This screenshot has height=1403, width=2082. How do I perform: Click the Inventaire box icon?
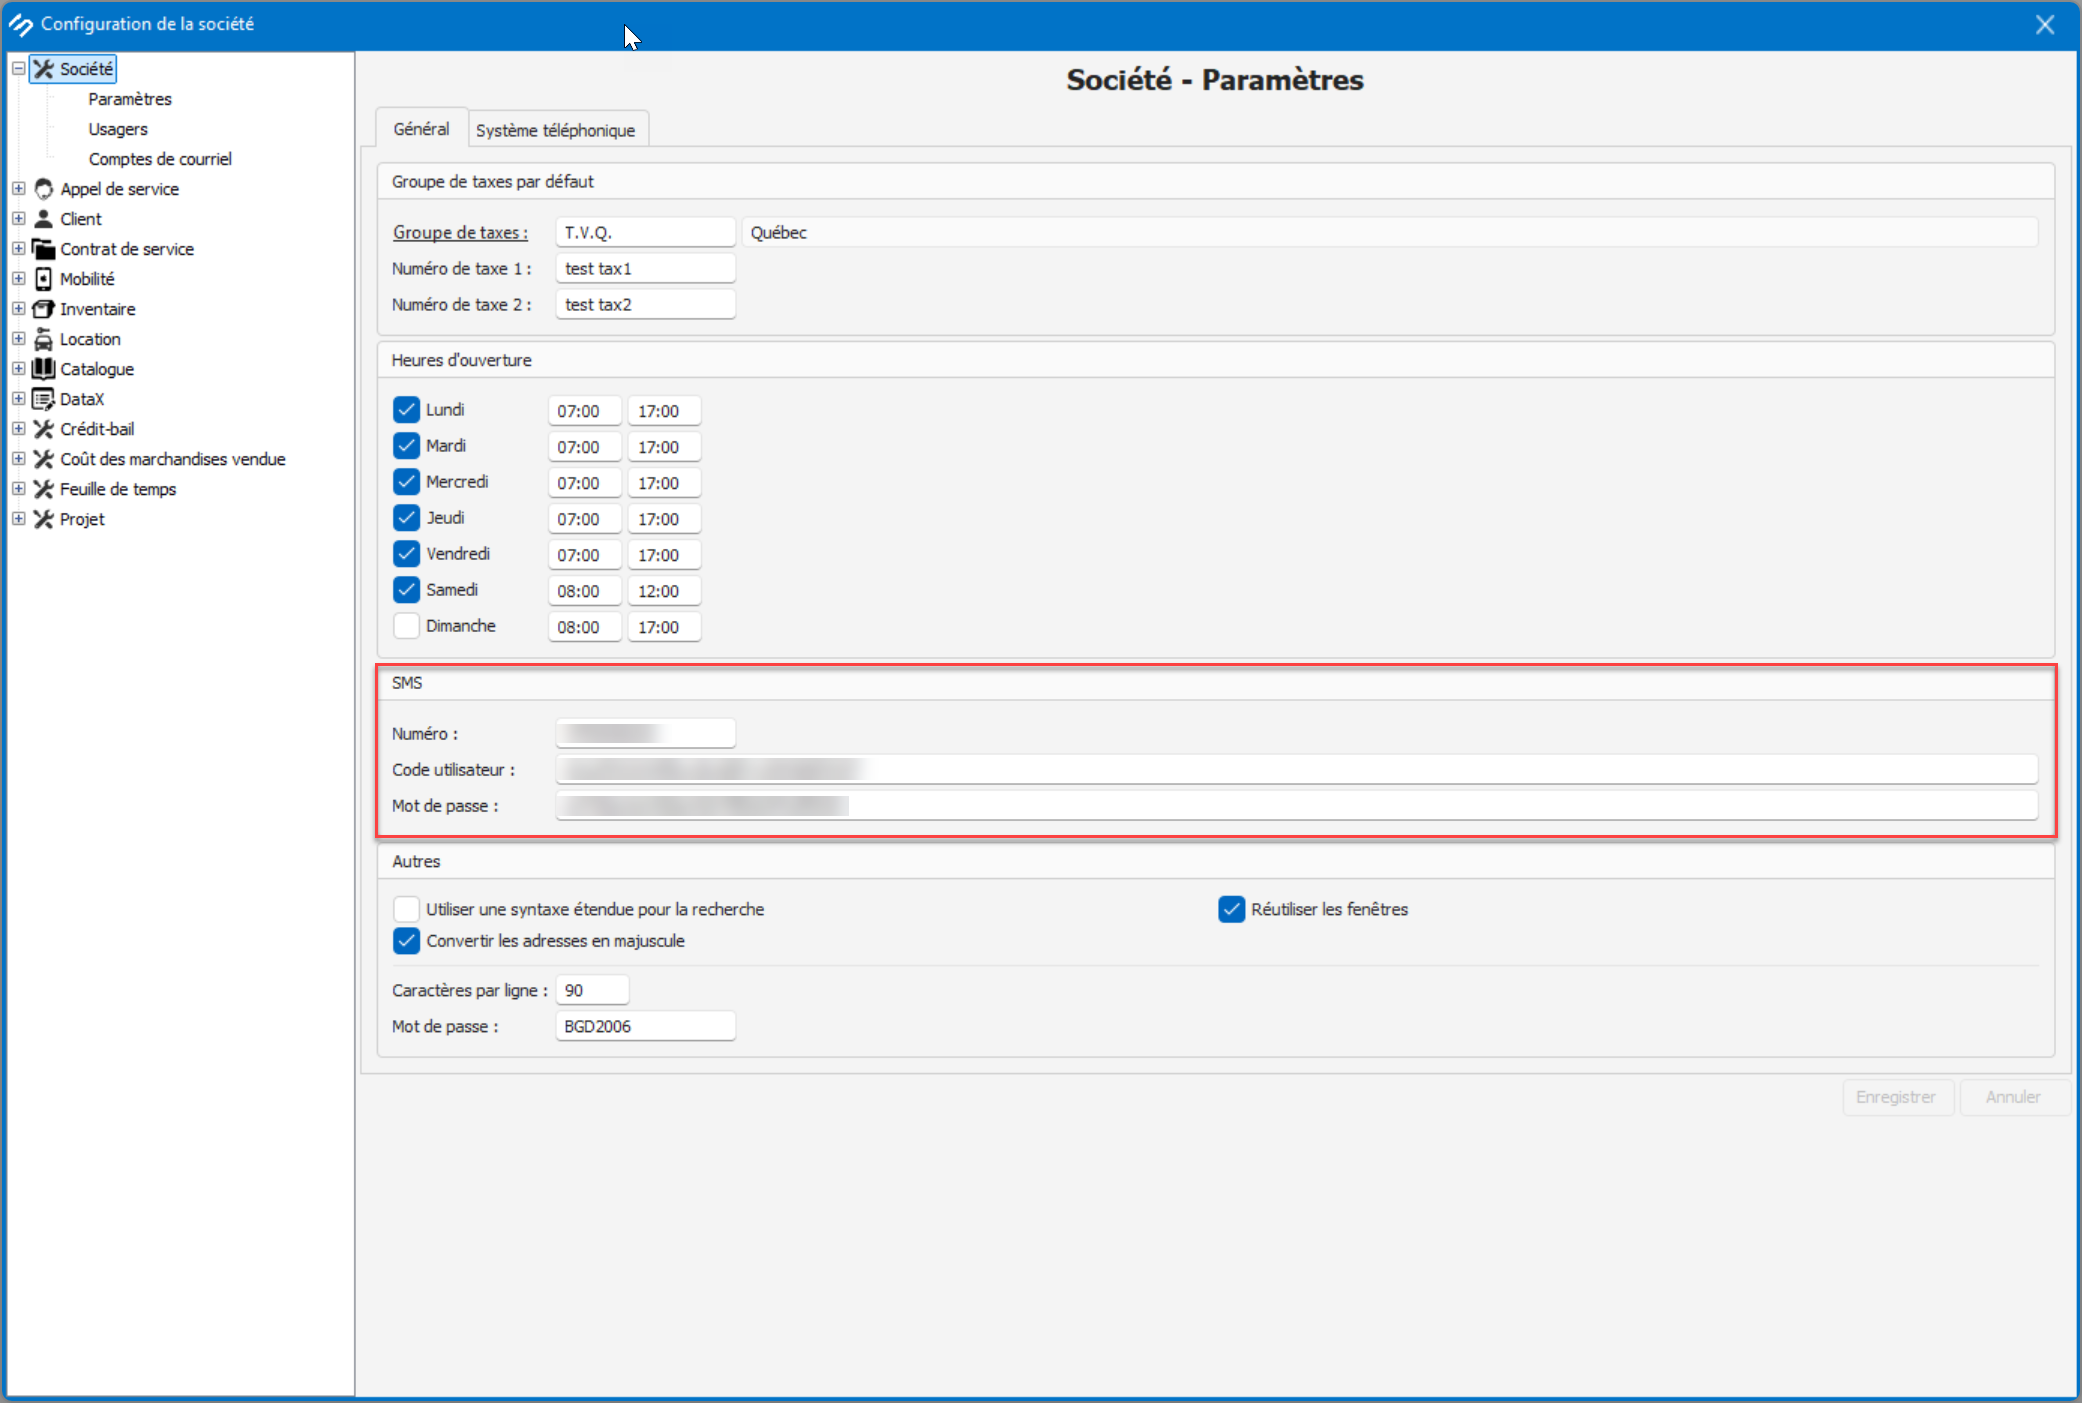point(43,309)
